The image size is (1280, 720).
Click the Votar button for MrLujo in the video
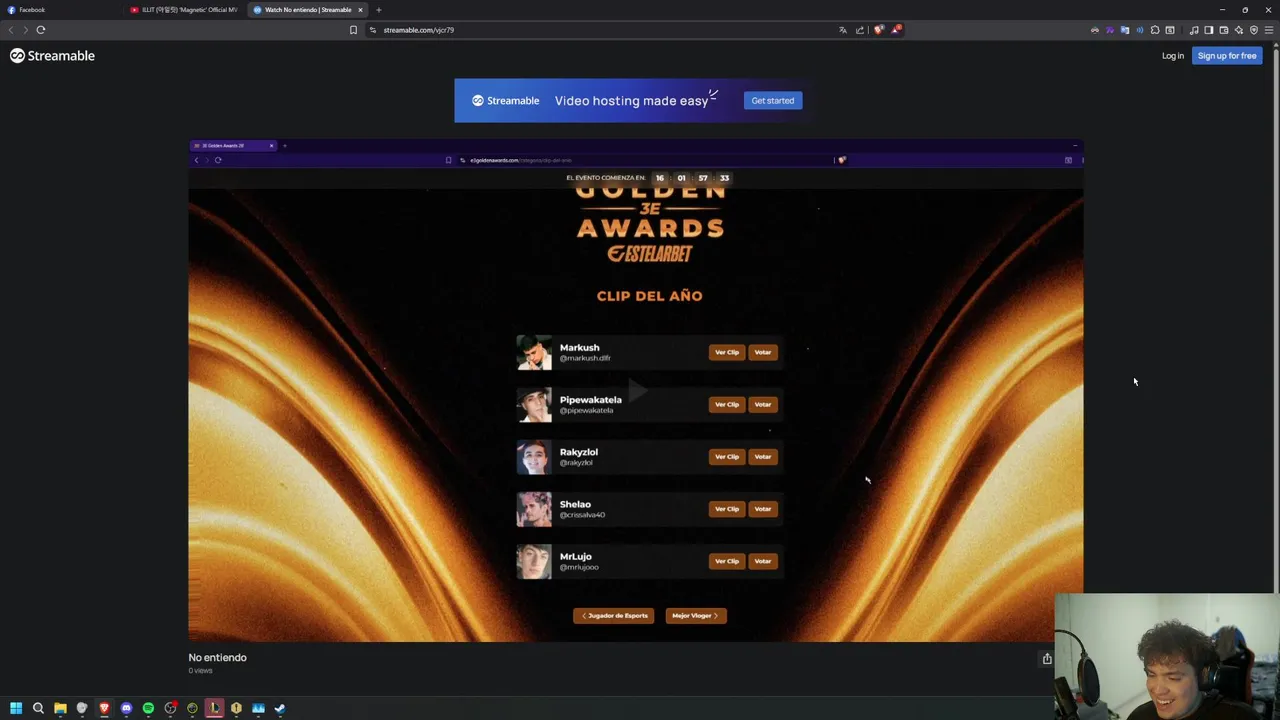(763, 561)
